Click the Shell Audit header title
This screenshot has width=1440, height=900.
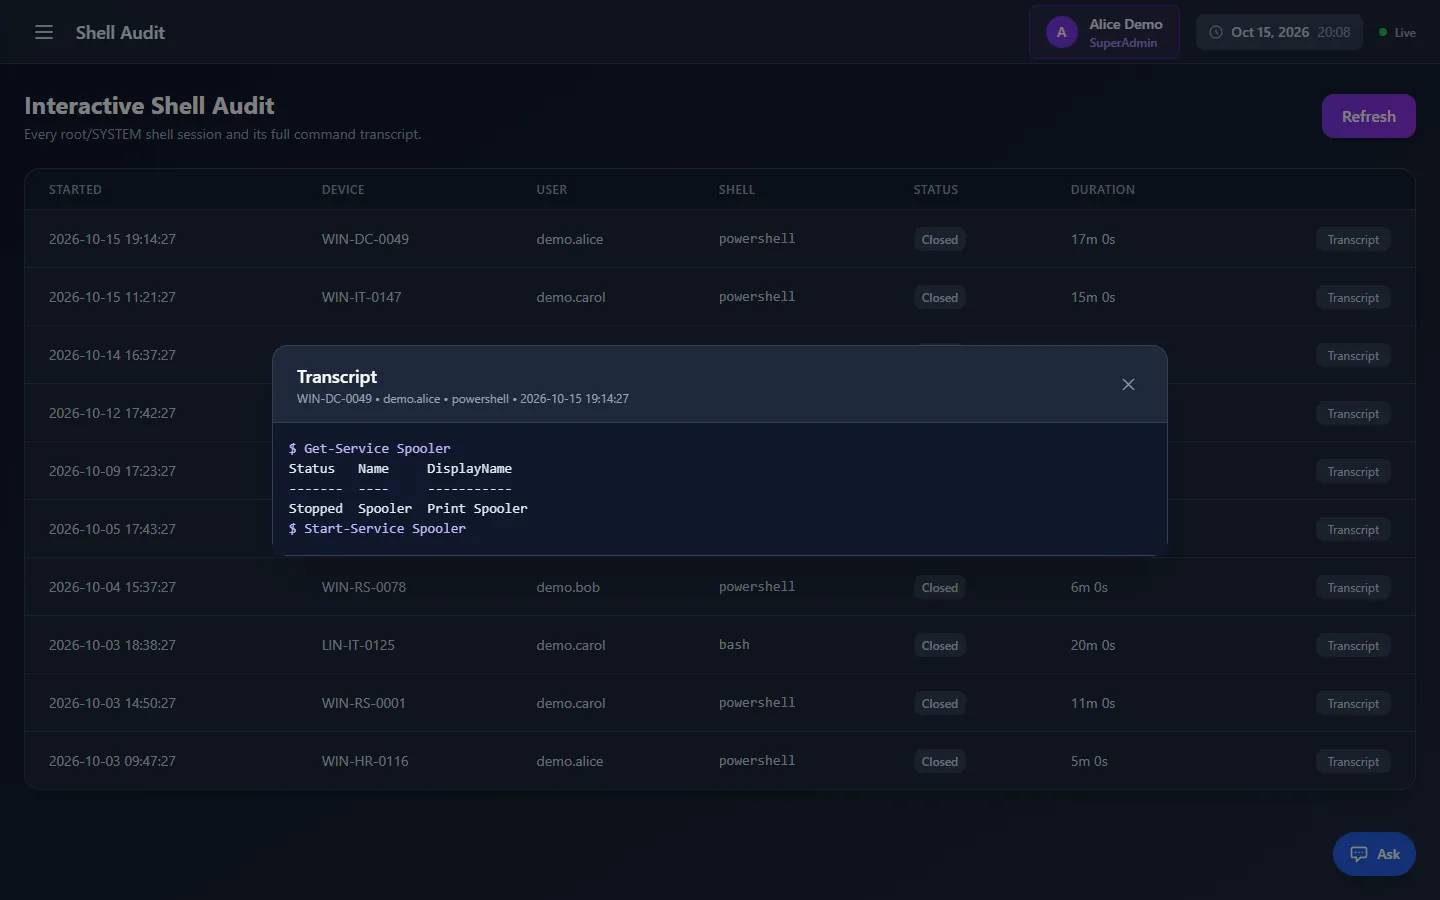pos(120,32)
